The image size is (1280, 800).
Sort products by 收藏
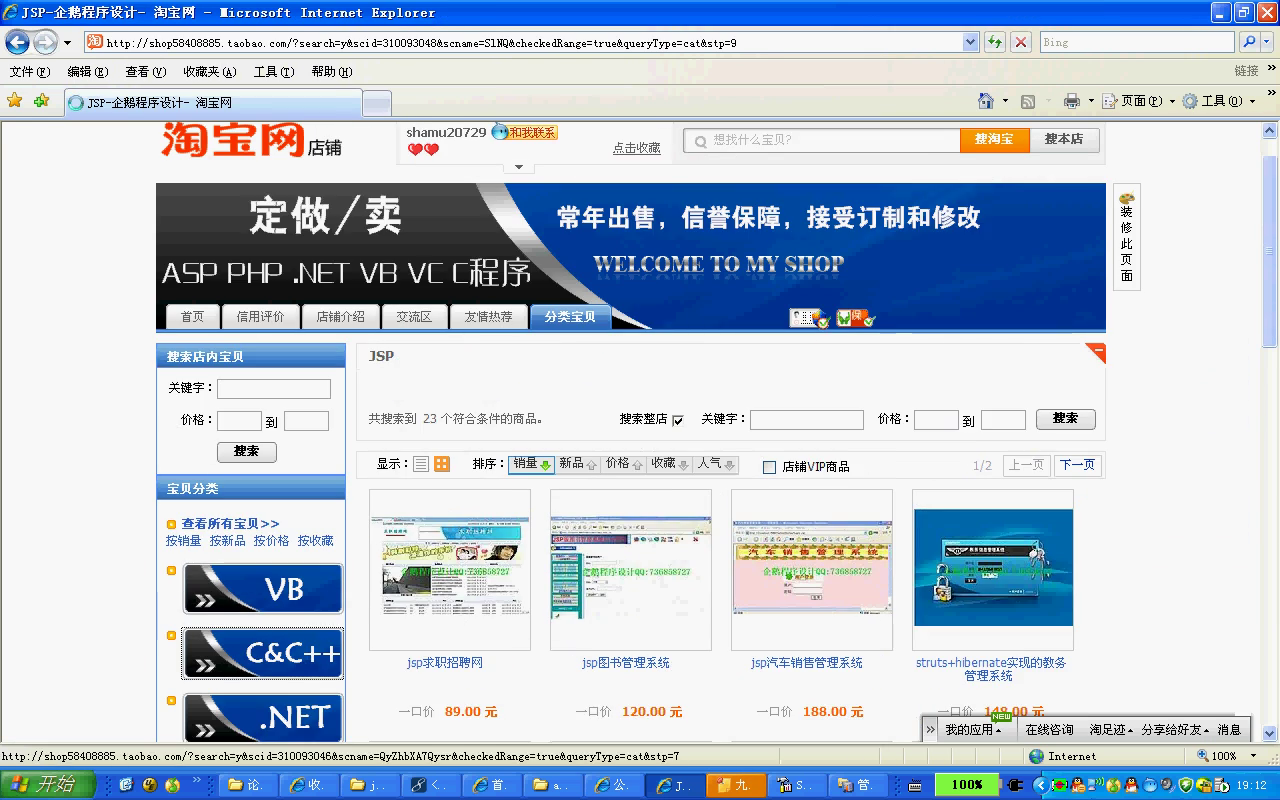(670, 464)
